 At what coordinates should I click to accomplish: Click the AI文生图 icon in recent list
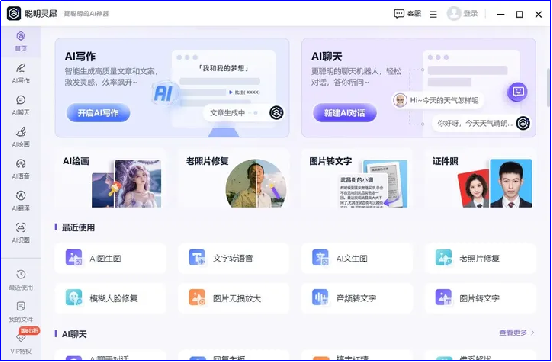coord(320,257)
